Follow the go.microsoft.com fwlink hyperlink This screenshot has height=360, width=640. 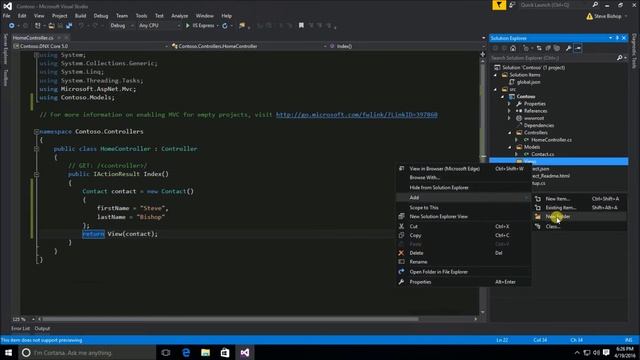[x=357, y=115]
